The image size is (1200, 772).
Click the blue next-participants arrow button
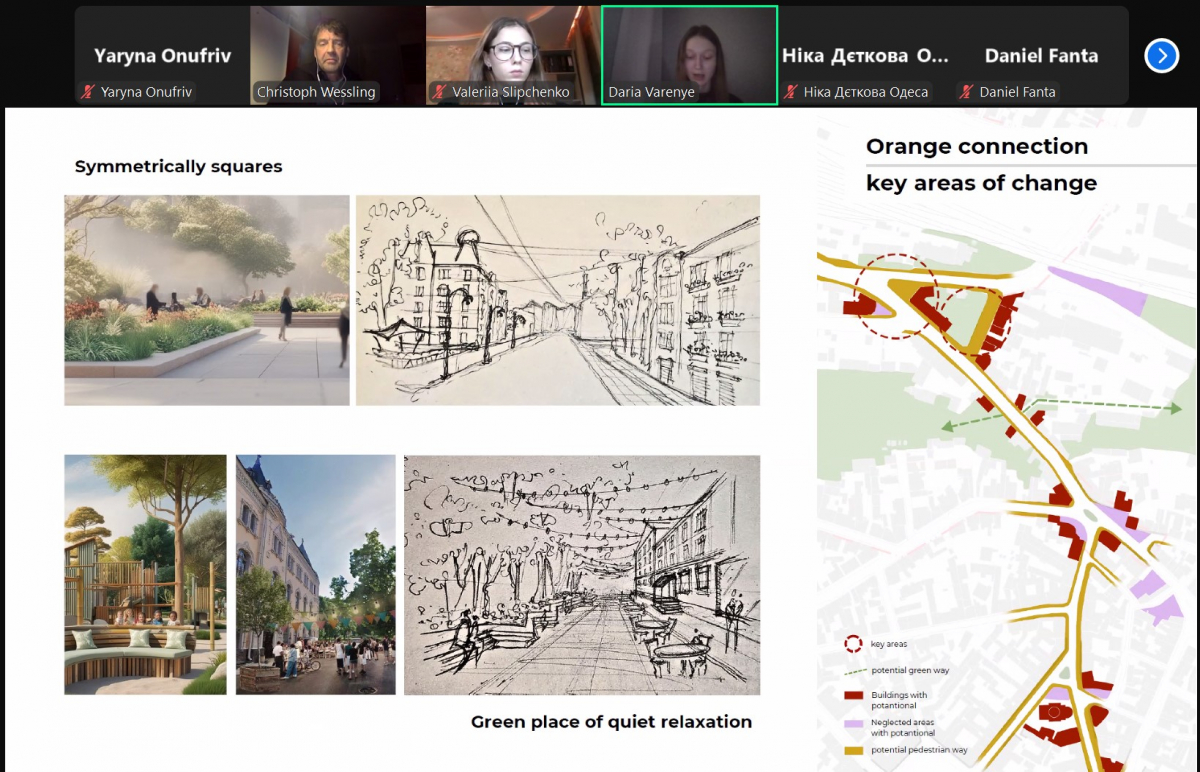click(1161, 56)
